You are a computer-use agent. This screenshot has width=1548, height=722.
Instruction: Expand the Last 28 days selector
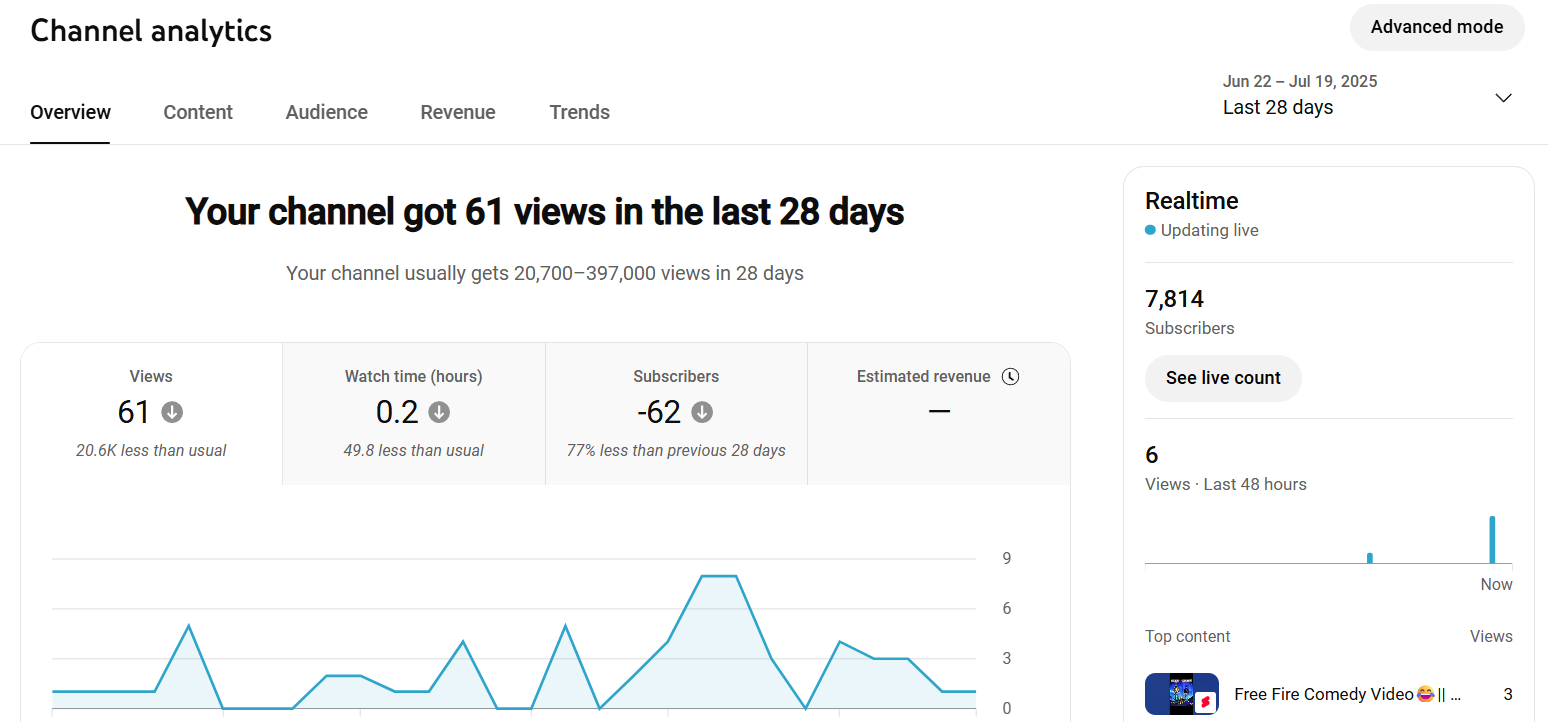point(1367,96)
